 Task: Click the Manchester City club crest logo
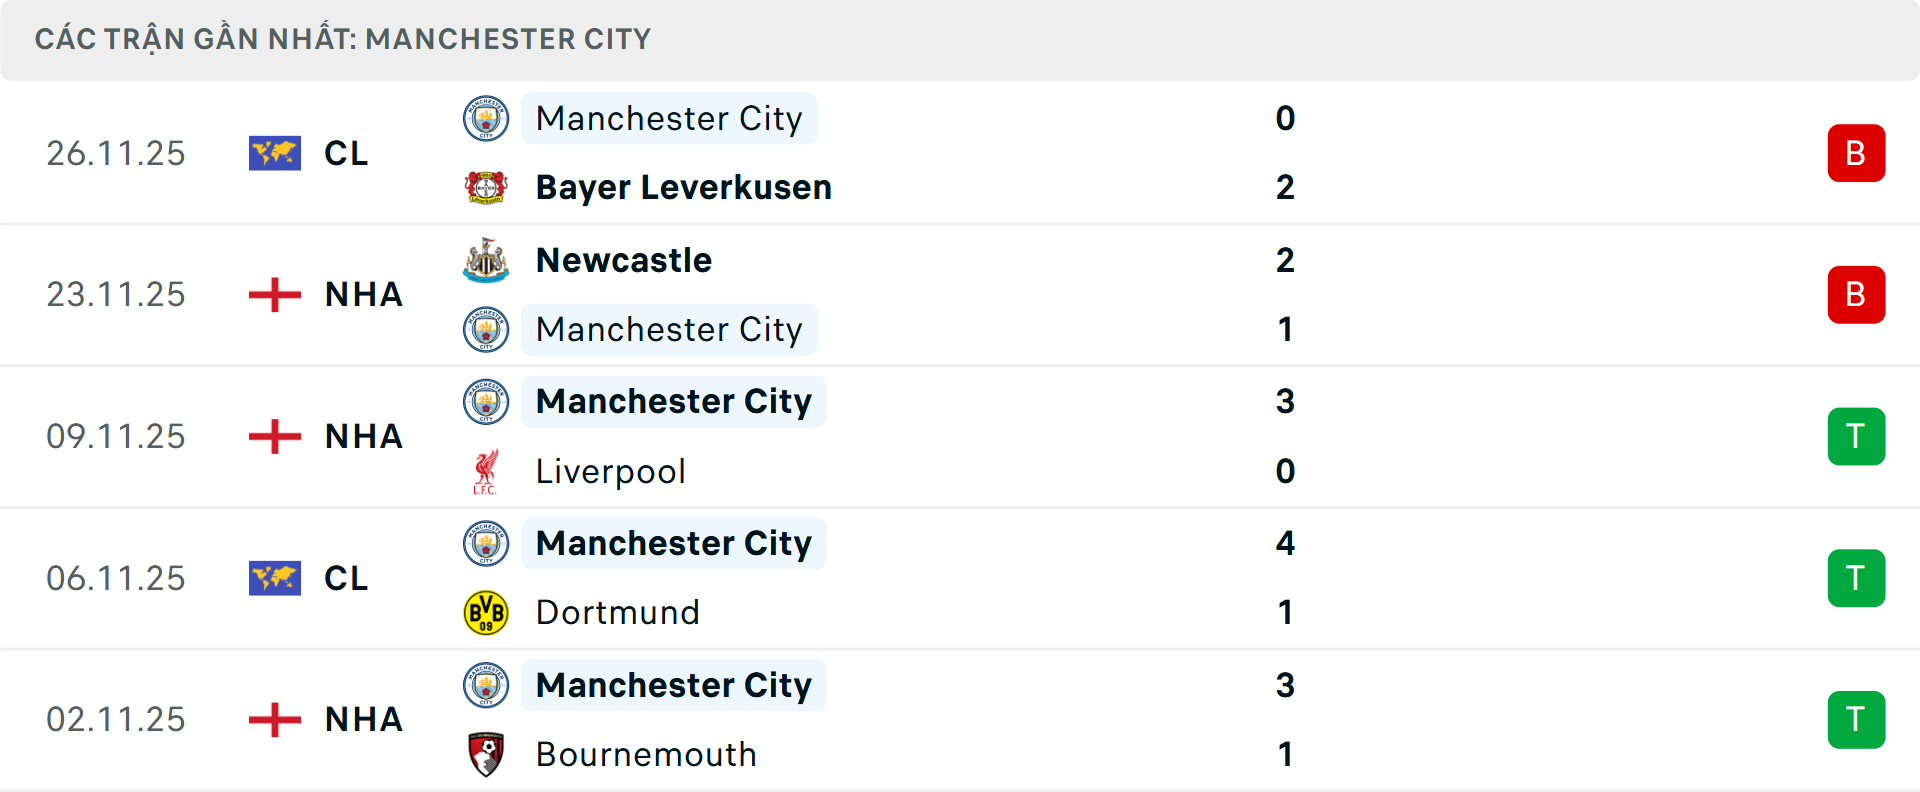(x=486, y=118)
